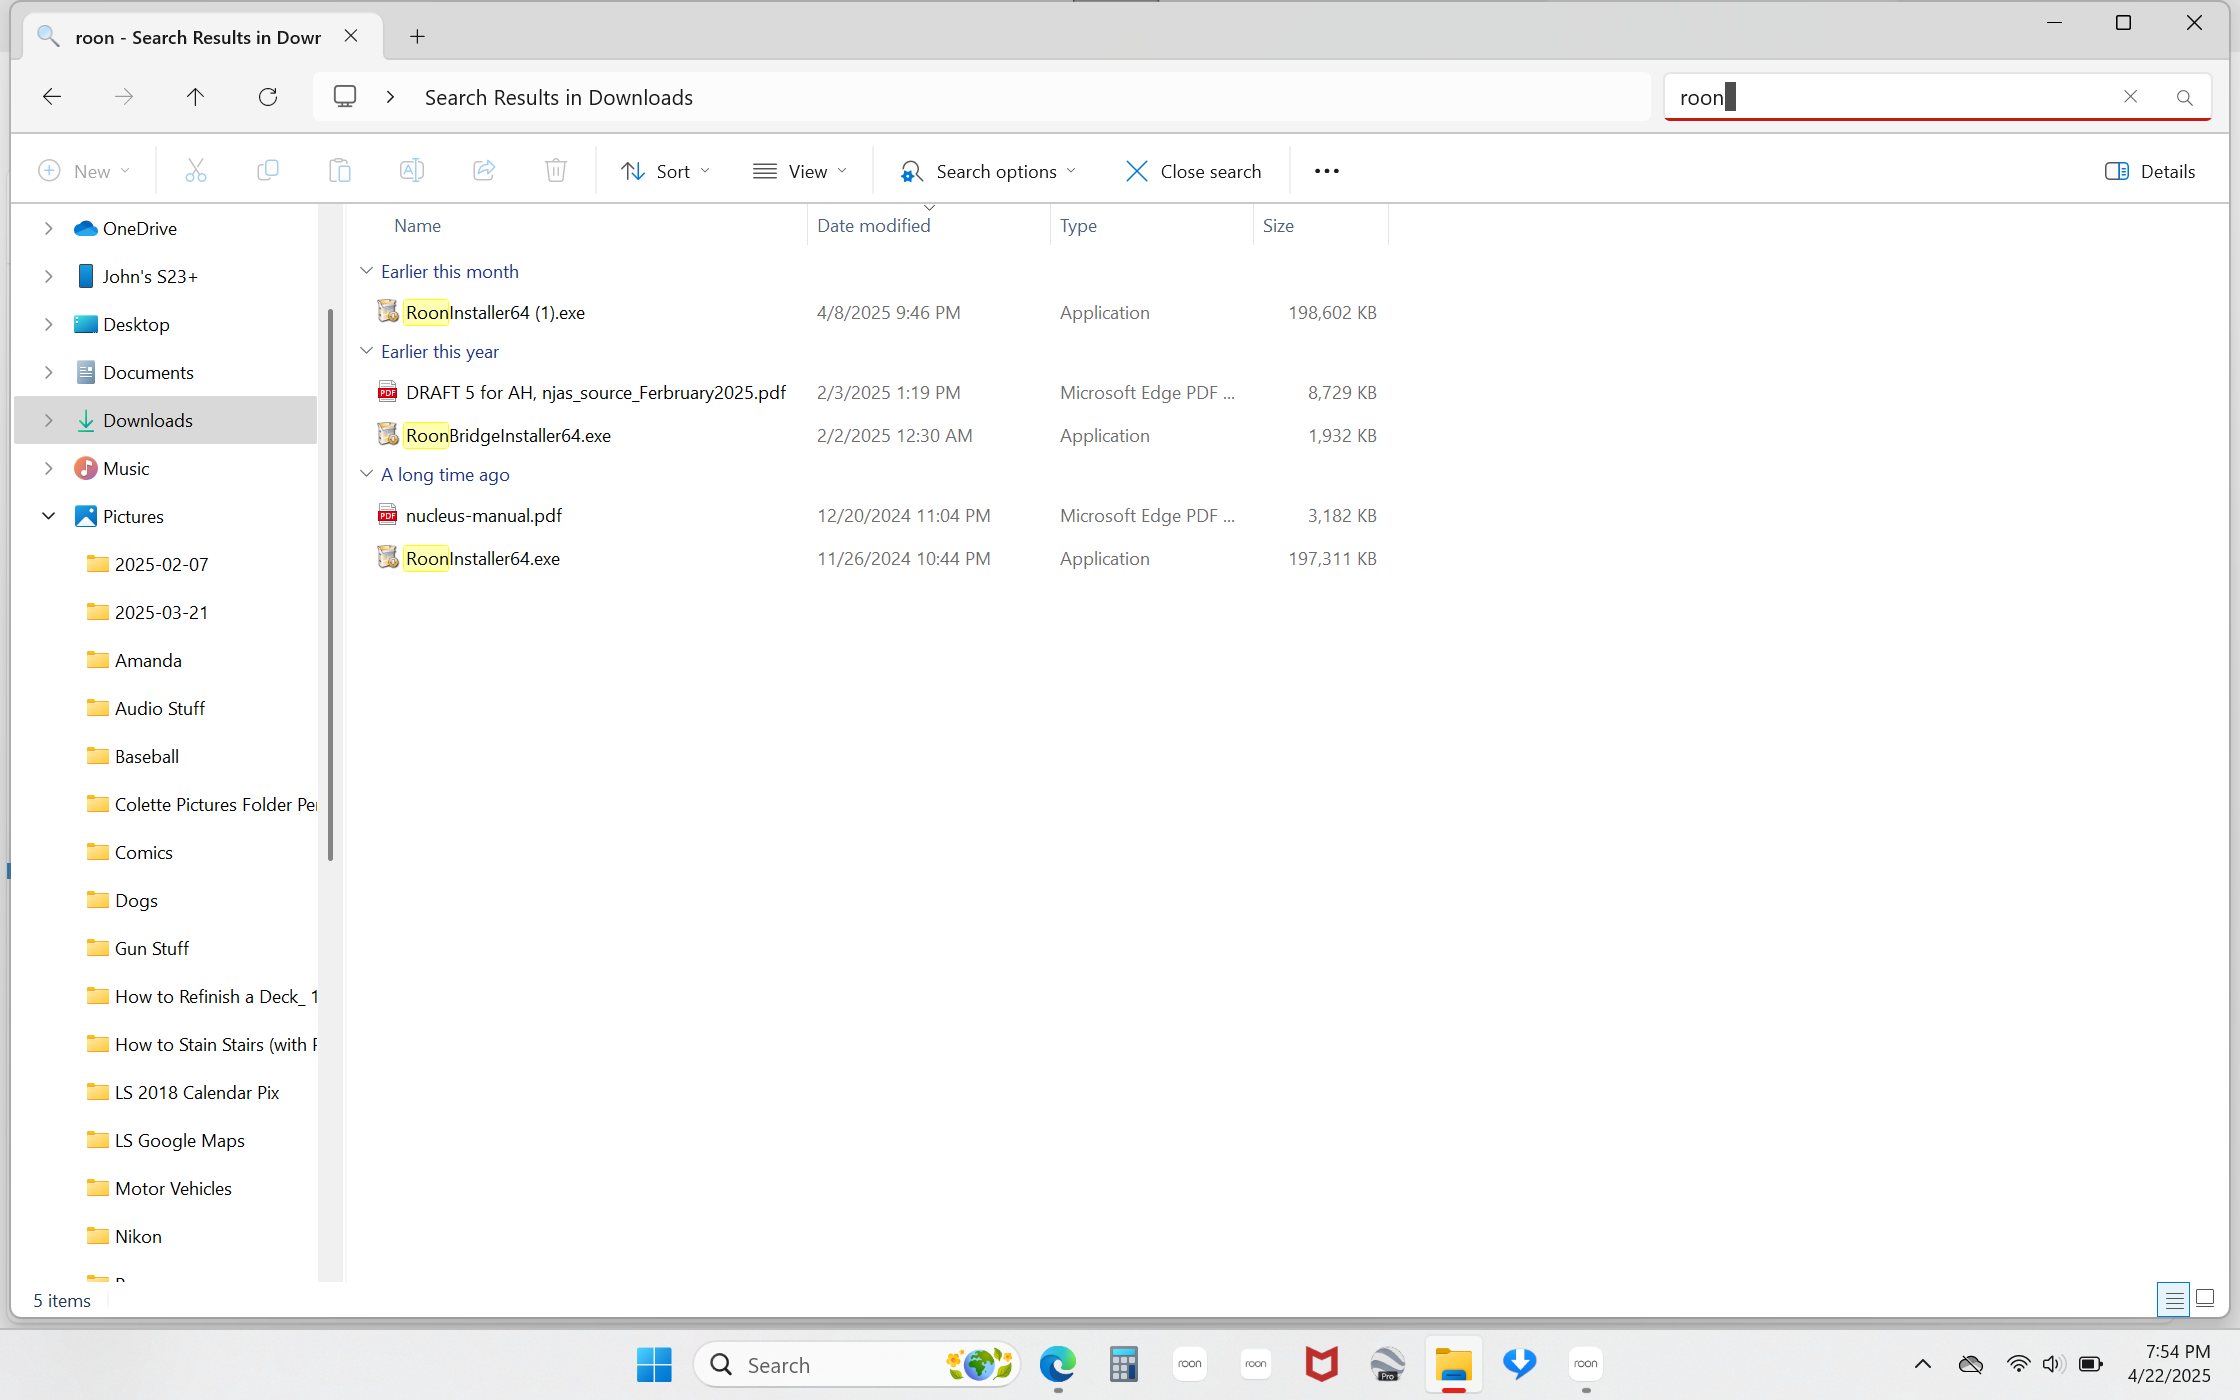
Task: Open Calculator from taskbar
Action: click(1123, 1364)
